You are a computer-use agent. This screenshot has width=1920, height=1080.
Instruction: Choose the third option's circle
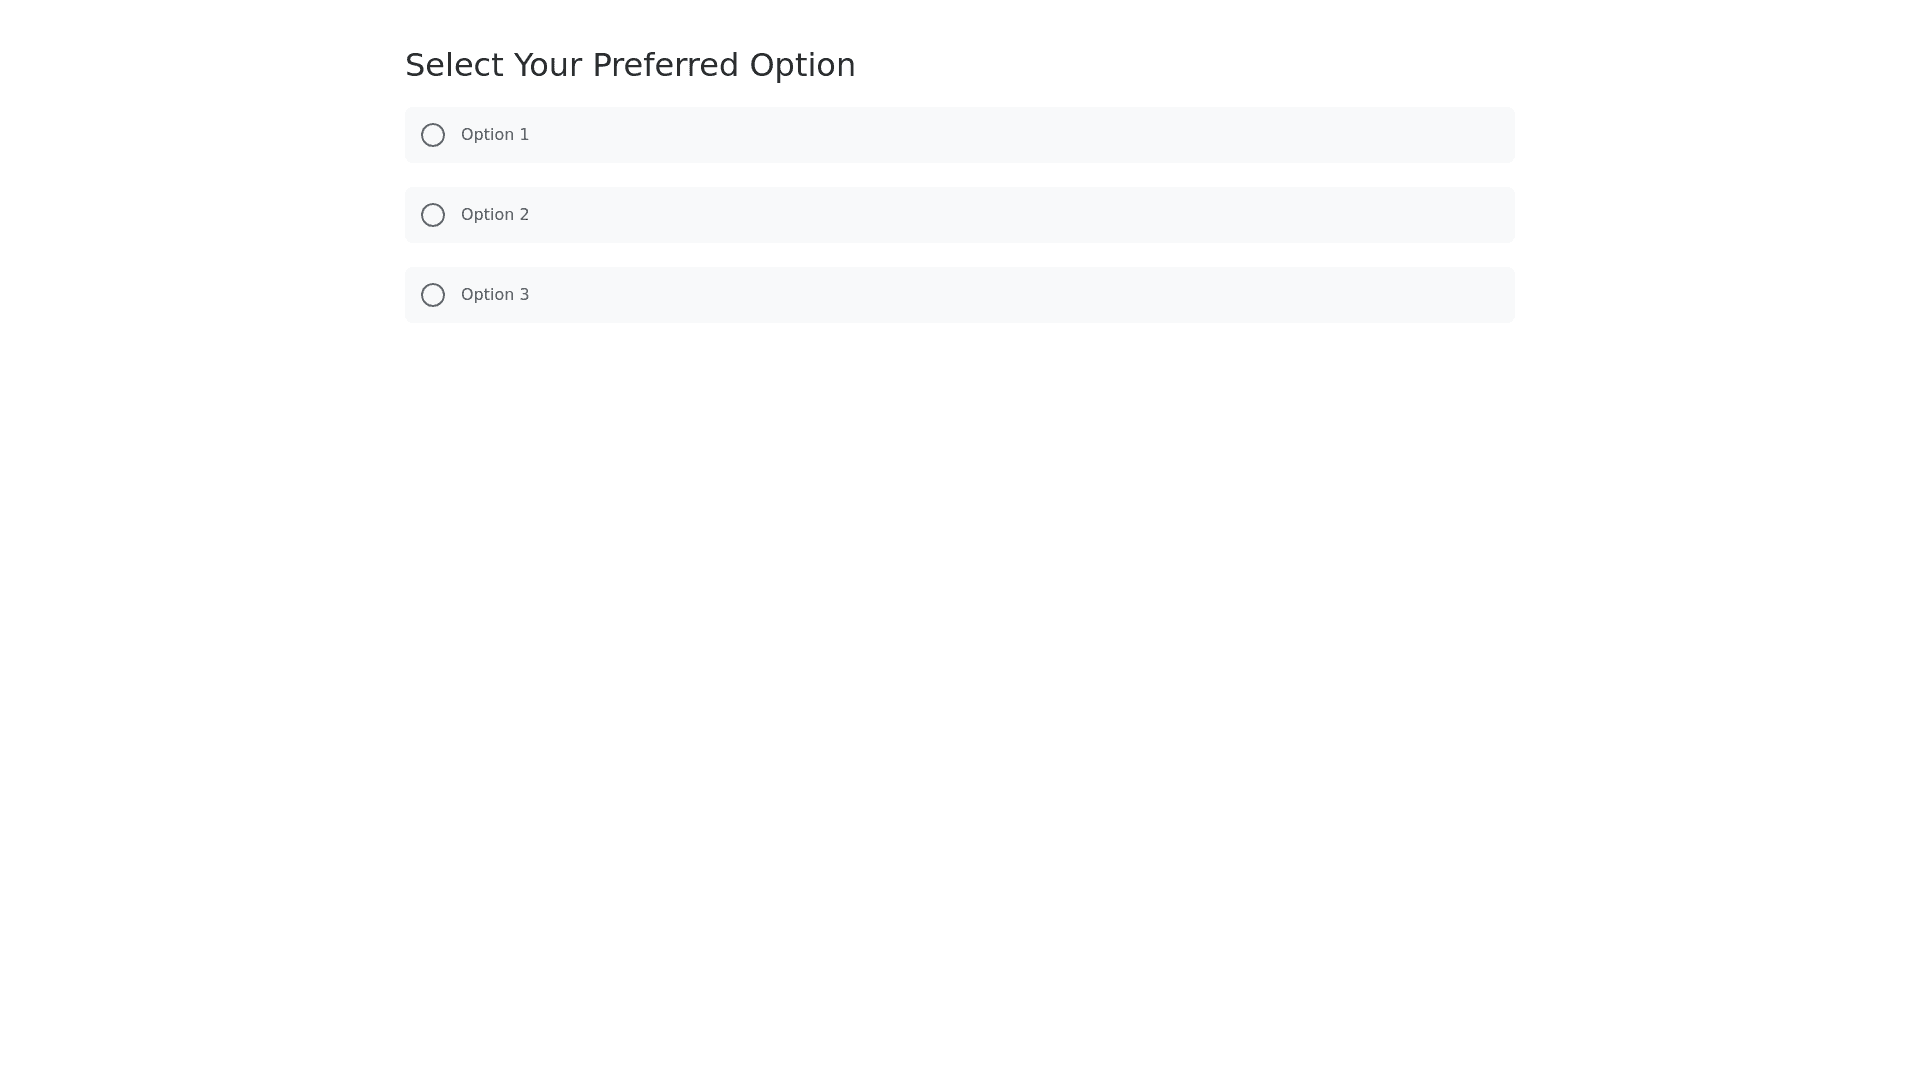point(433,295)
